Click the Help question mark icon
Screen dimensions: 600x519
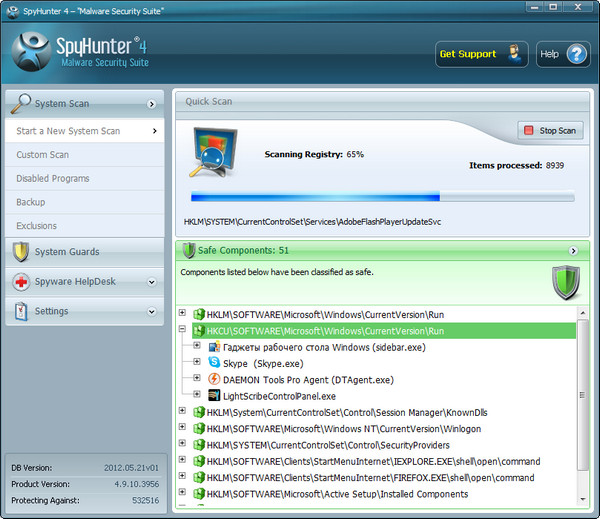[x=578, y=54]
